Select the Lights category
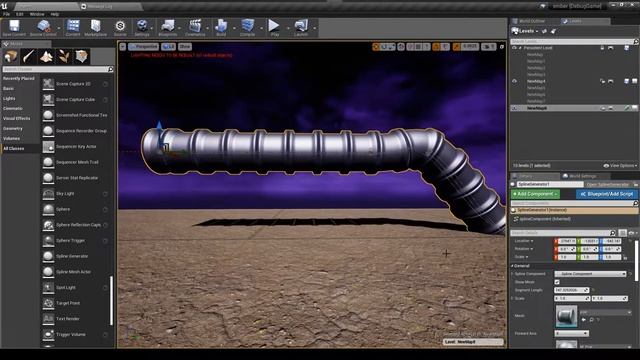The height and width of the screenshot is (360, 640). pyautogui.click(x=9, y=98)
